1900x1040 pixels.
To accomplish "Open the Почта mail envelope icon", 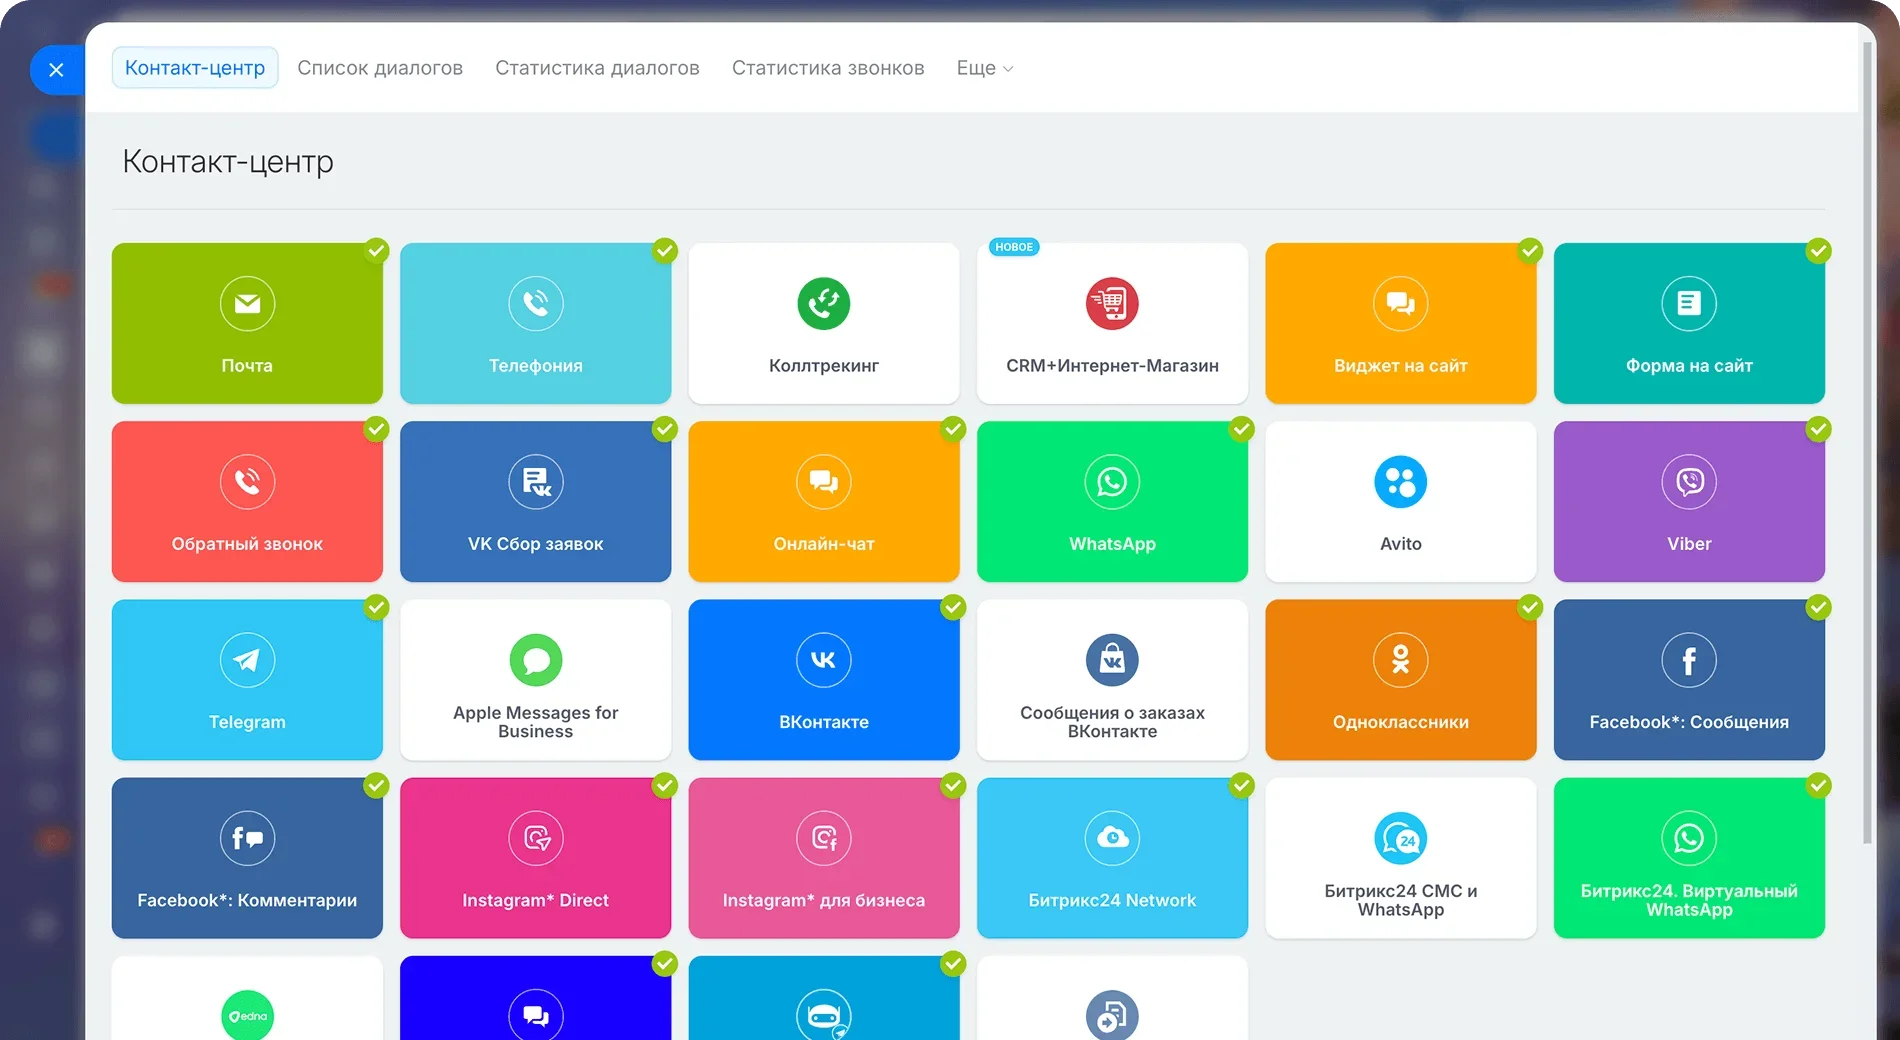I will click(x=247, y=304).
